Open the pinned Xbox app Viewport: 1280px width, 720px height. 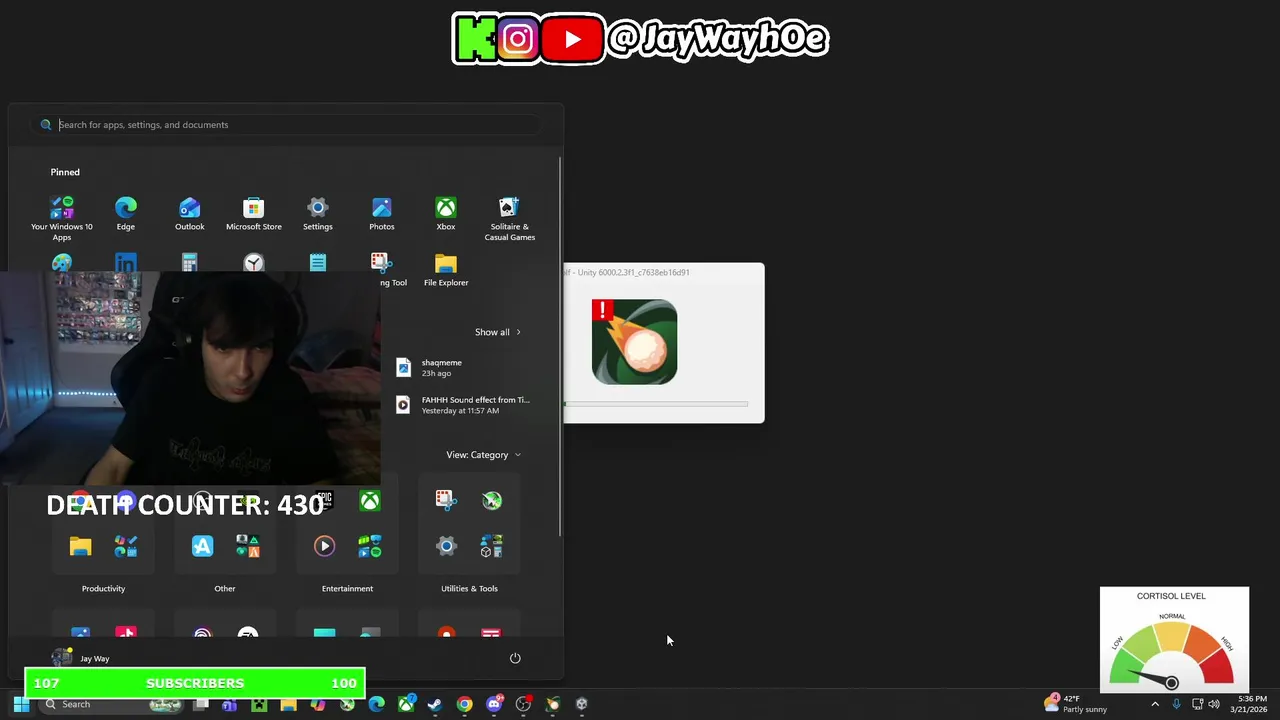click(446, 214)
